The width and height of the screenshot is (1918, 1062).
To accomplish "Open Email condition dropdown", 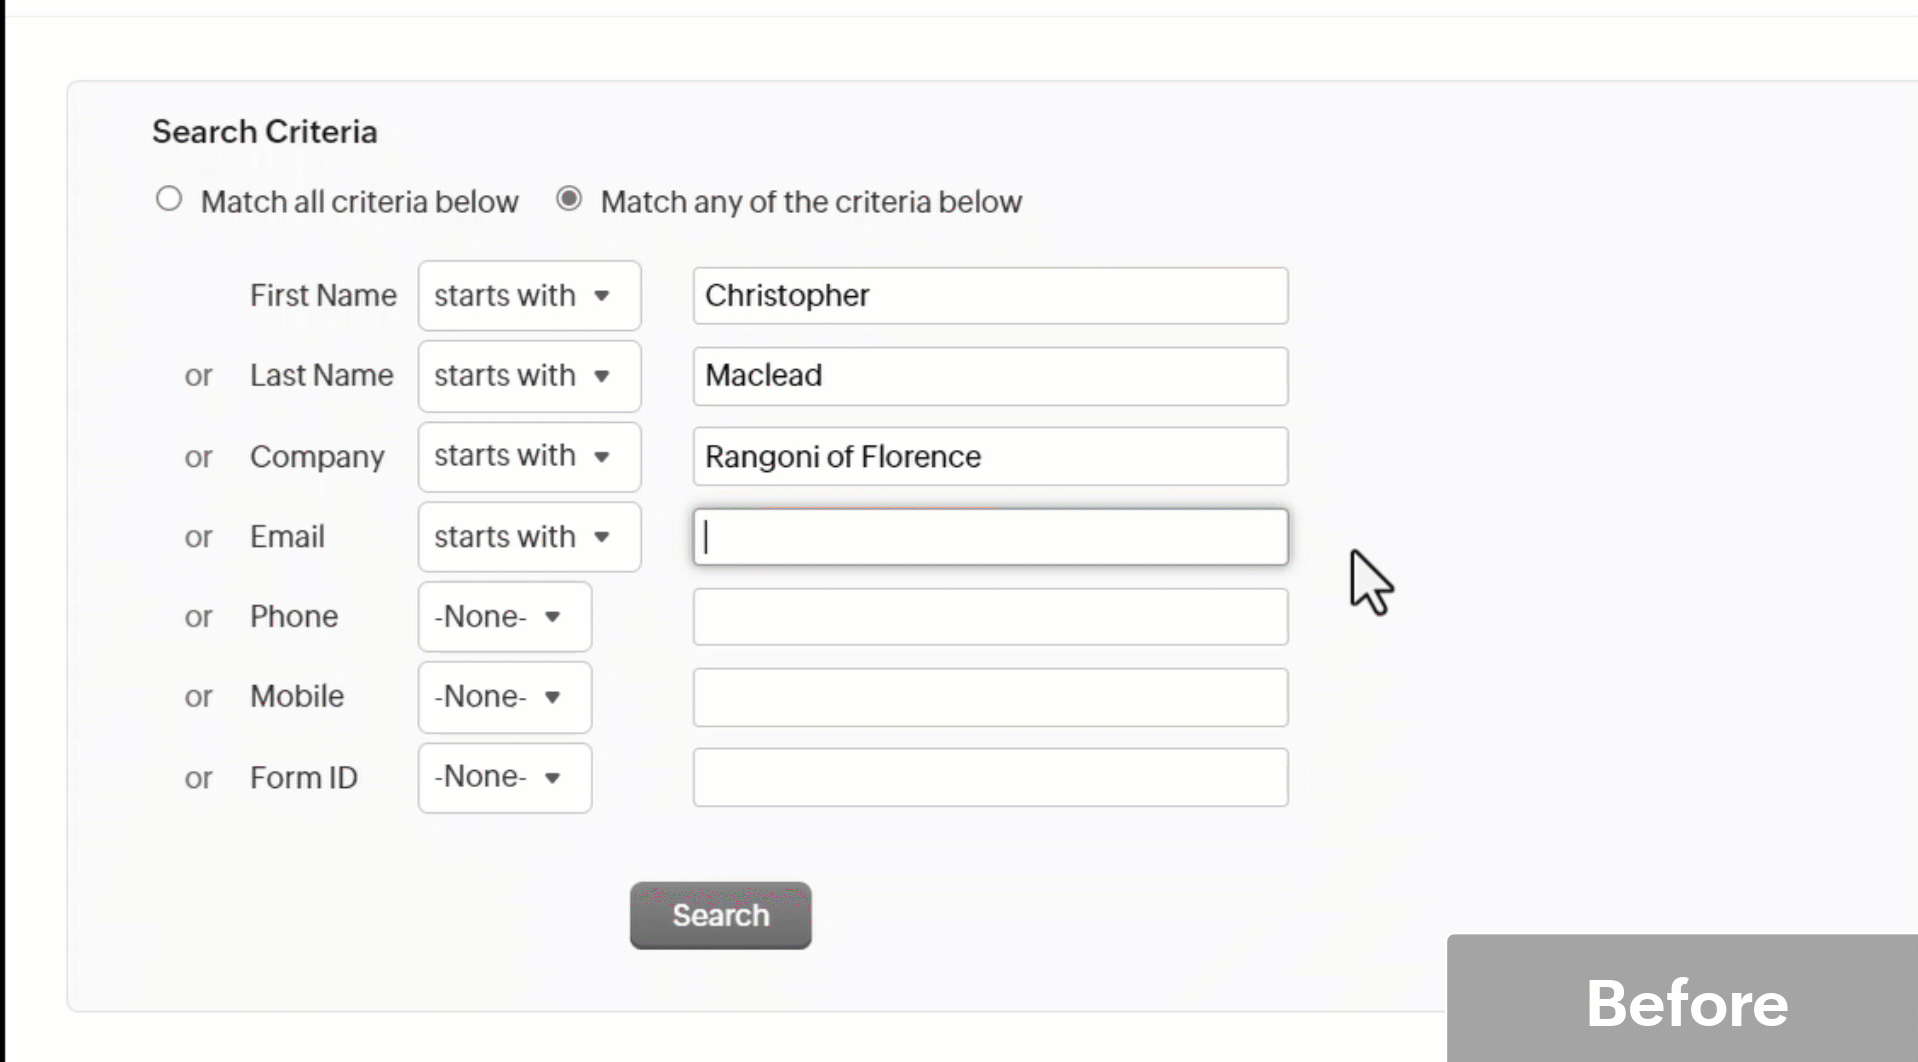I will (x=529, y=537).
